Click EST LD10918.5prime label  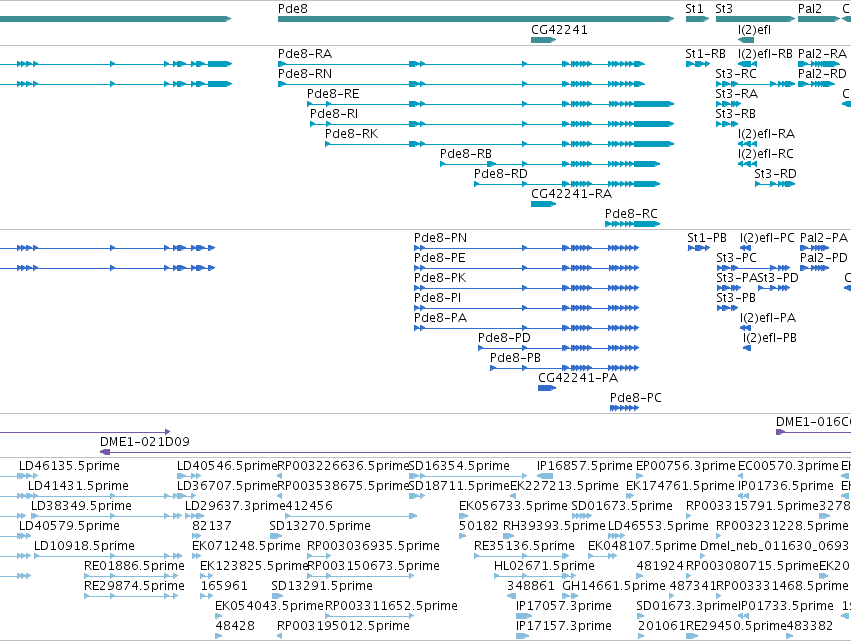(x=84, y=547)
